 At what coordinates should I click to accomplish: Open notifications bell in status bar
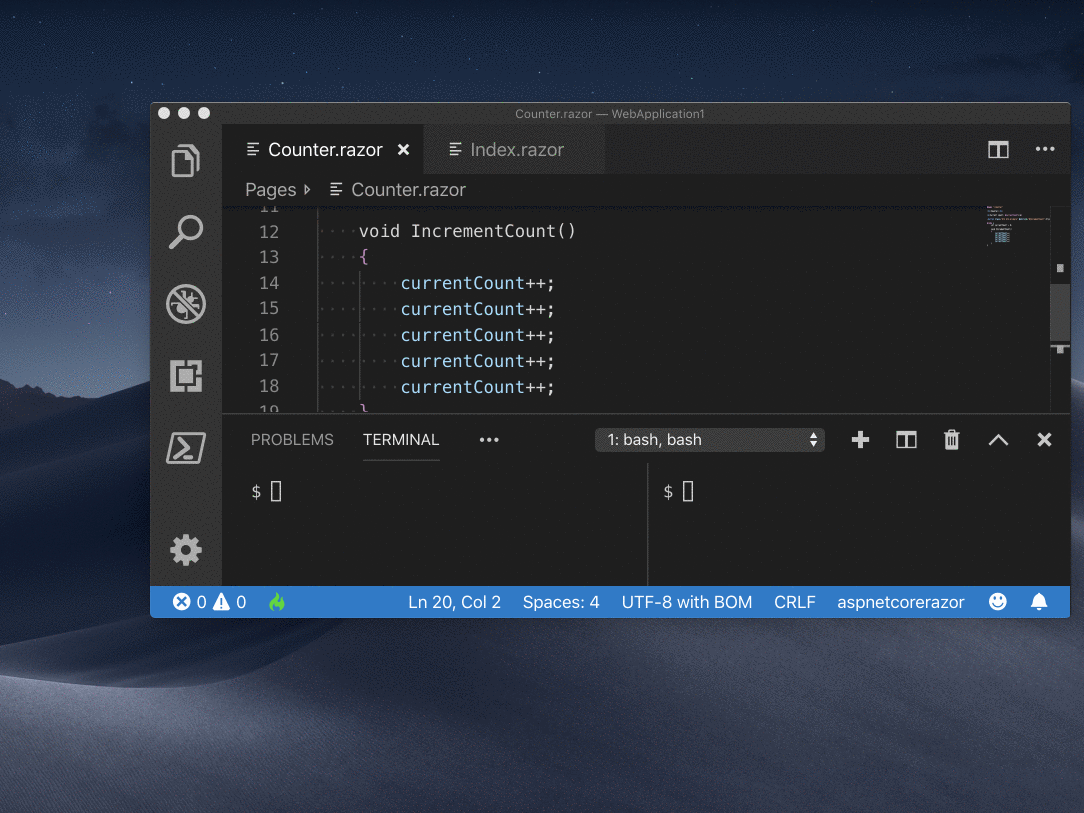point(1038,601)
